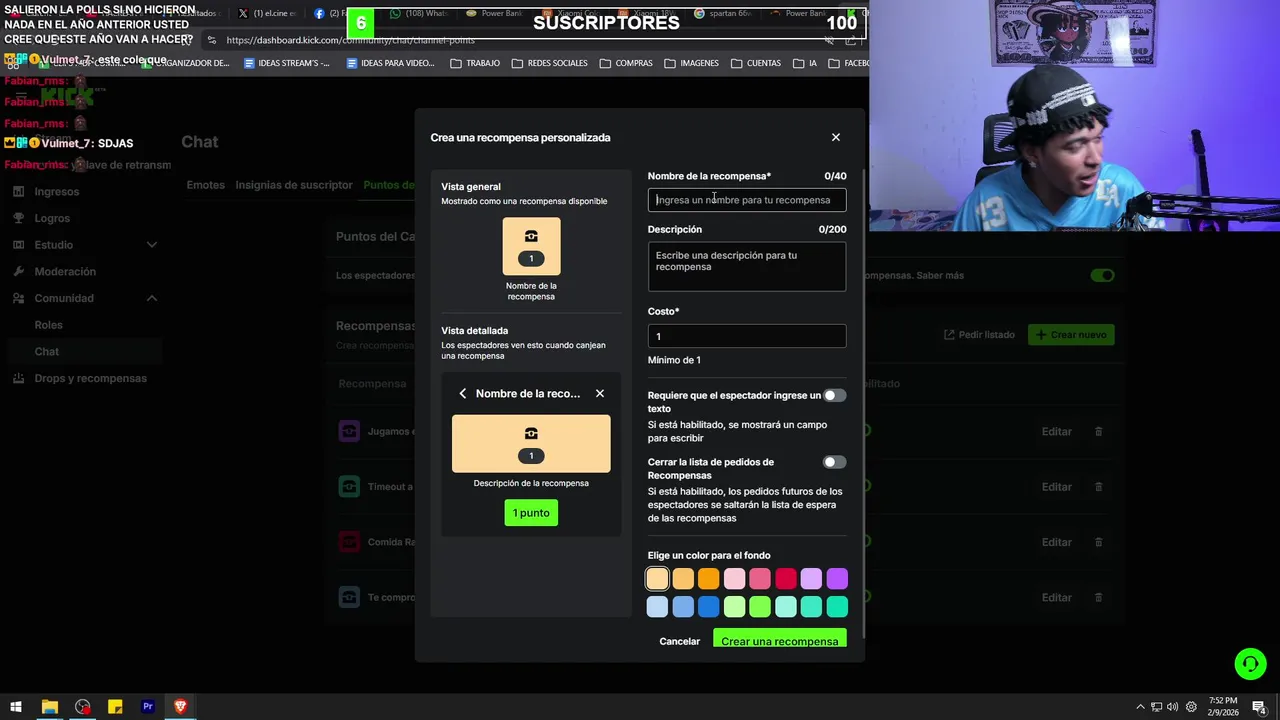Screen dimensions: 1280x720
Task: Click the Logros trophy icon
Action: coord(19,218)
